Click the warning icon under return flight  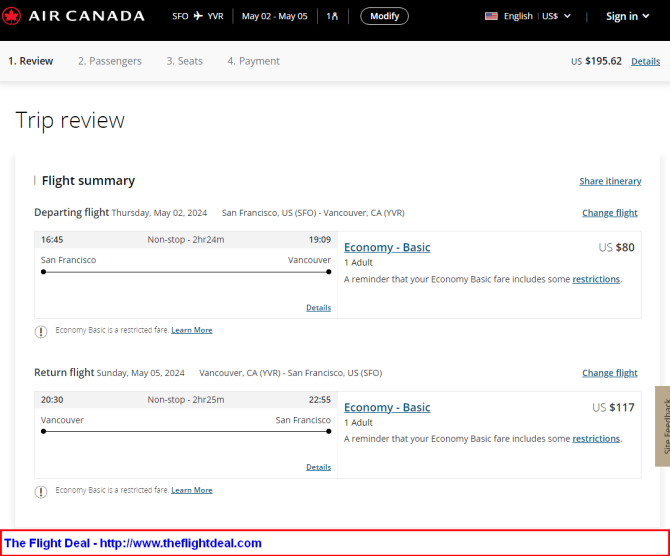point(41,491)
